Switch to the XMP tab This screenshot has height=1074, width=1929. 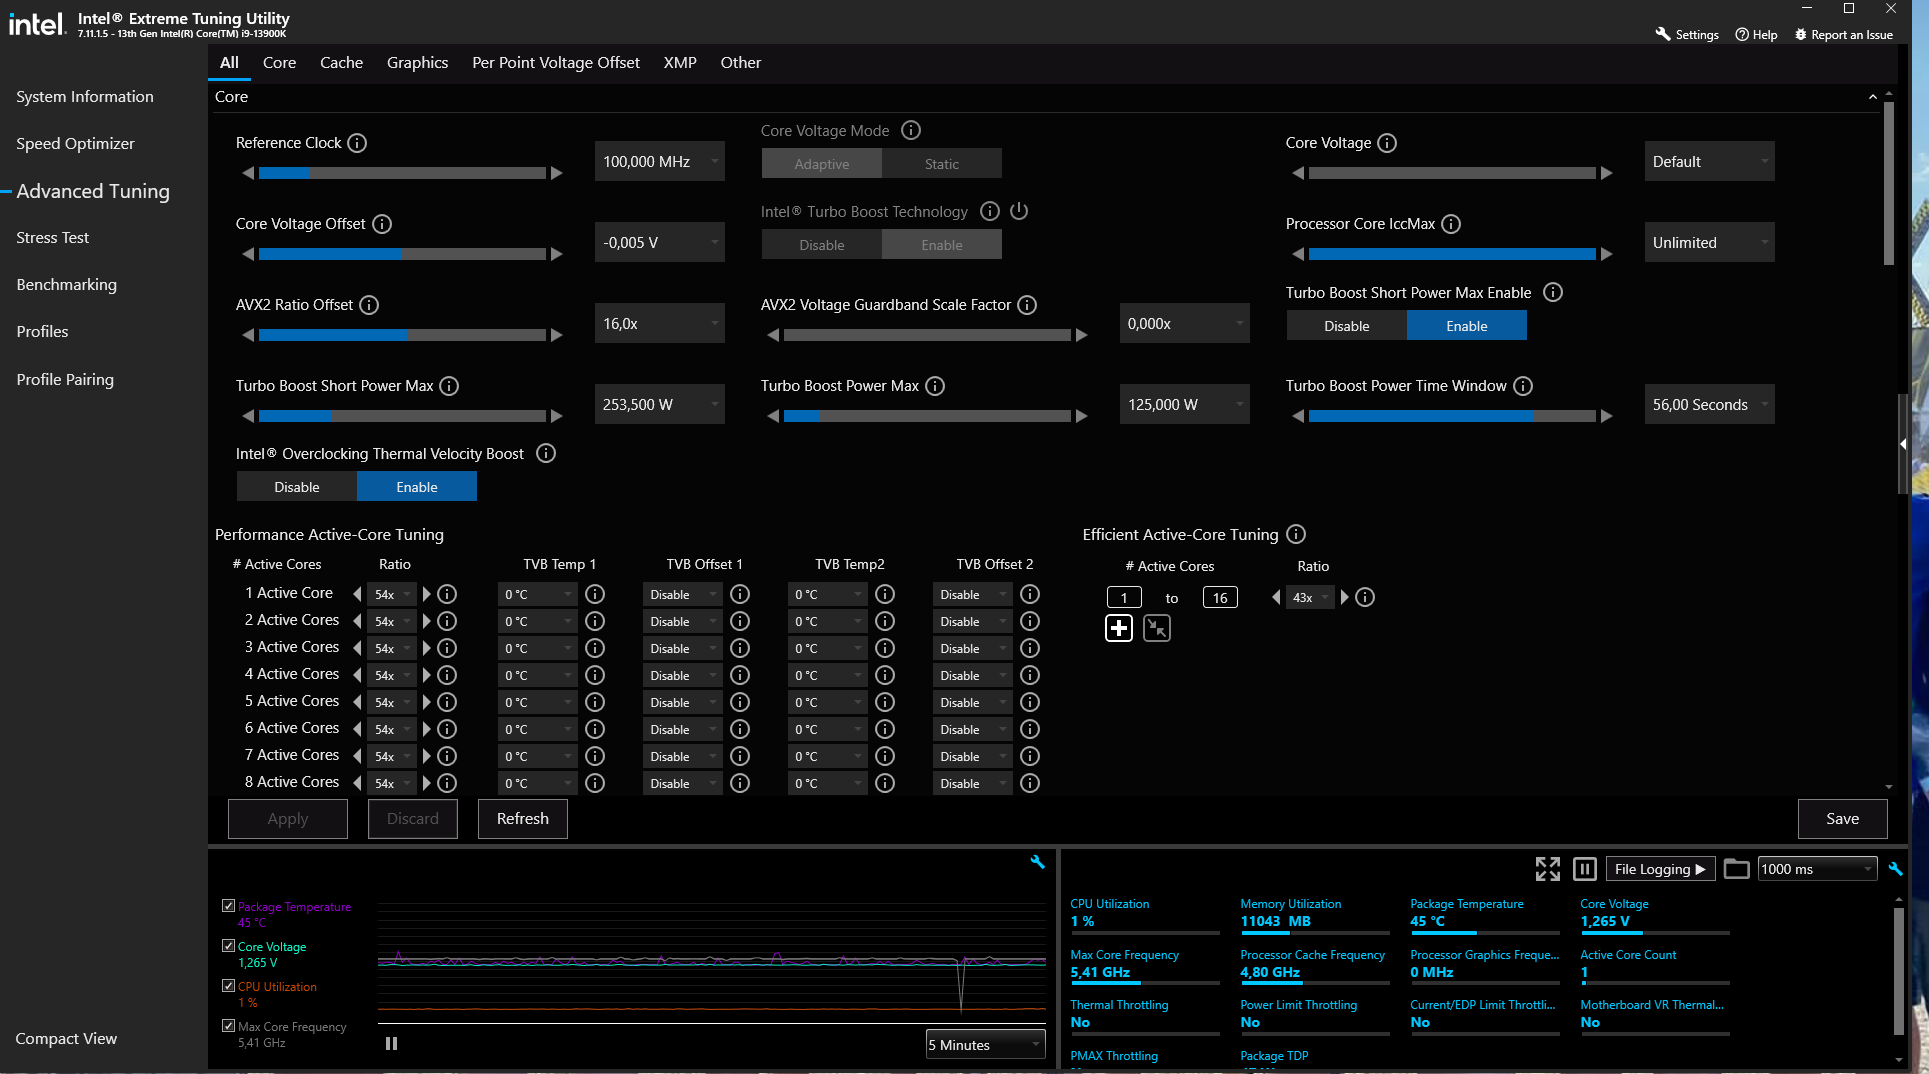(680, 62)
